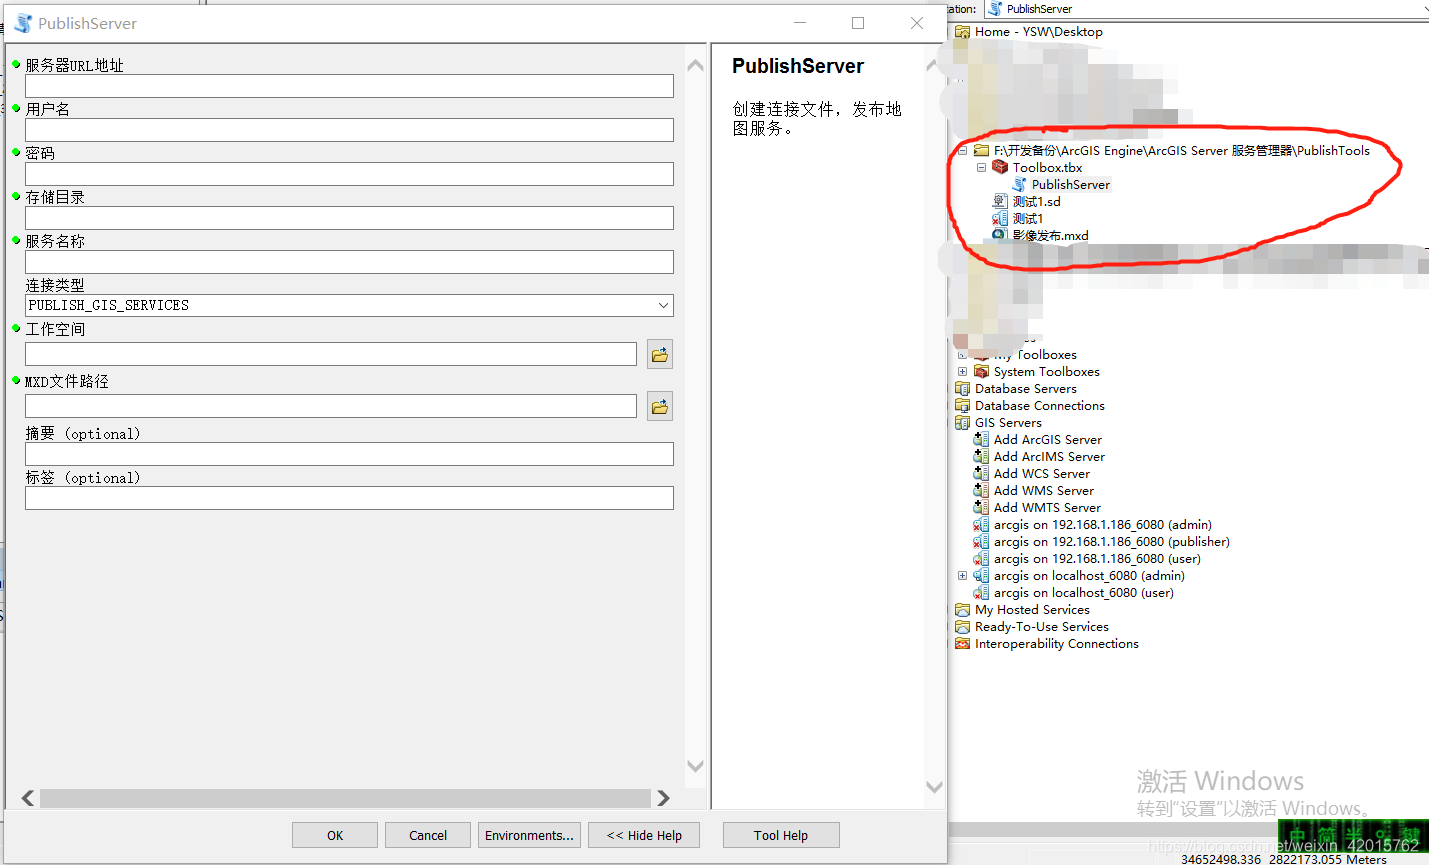Maximize the PublishServer dialog window

point(858,23)
